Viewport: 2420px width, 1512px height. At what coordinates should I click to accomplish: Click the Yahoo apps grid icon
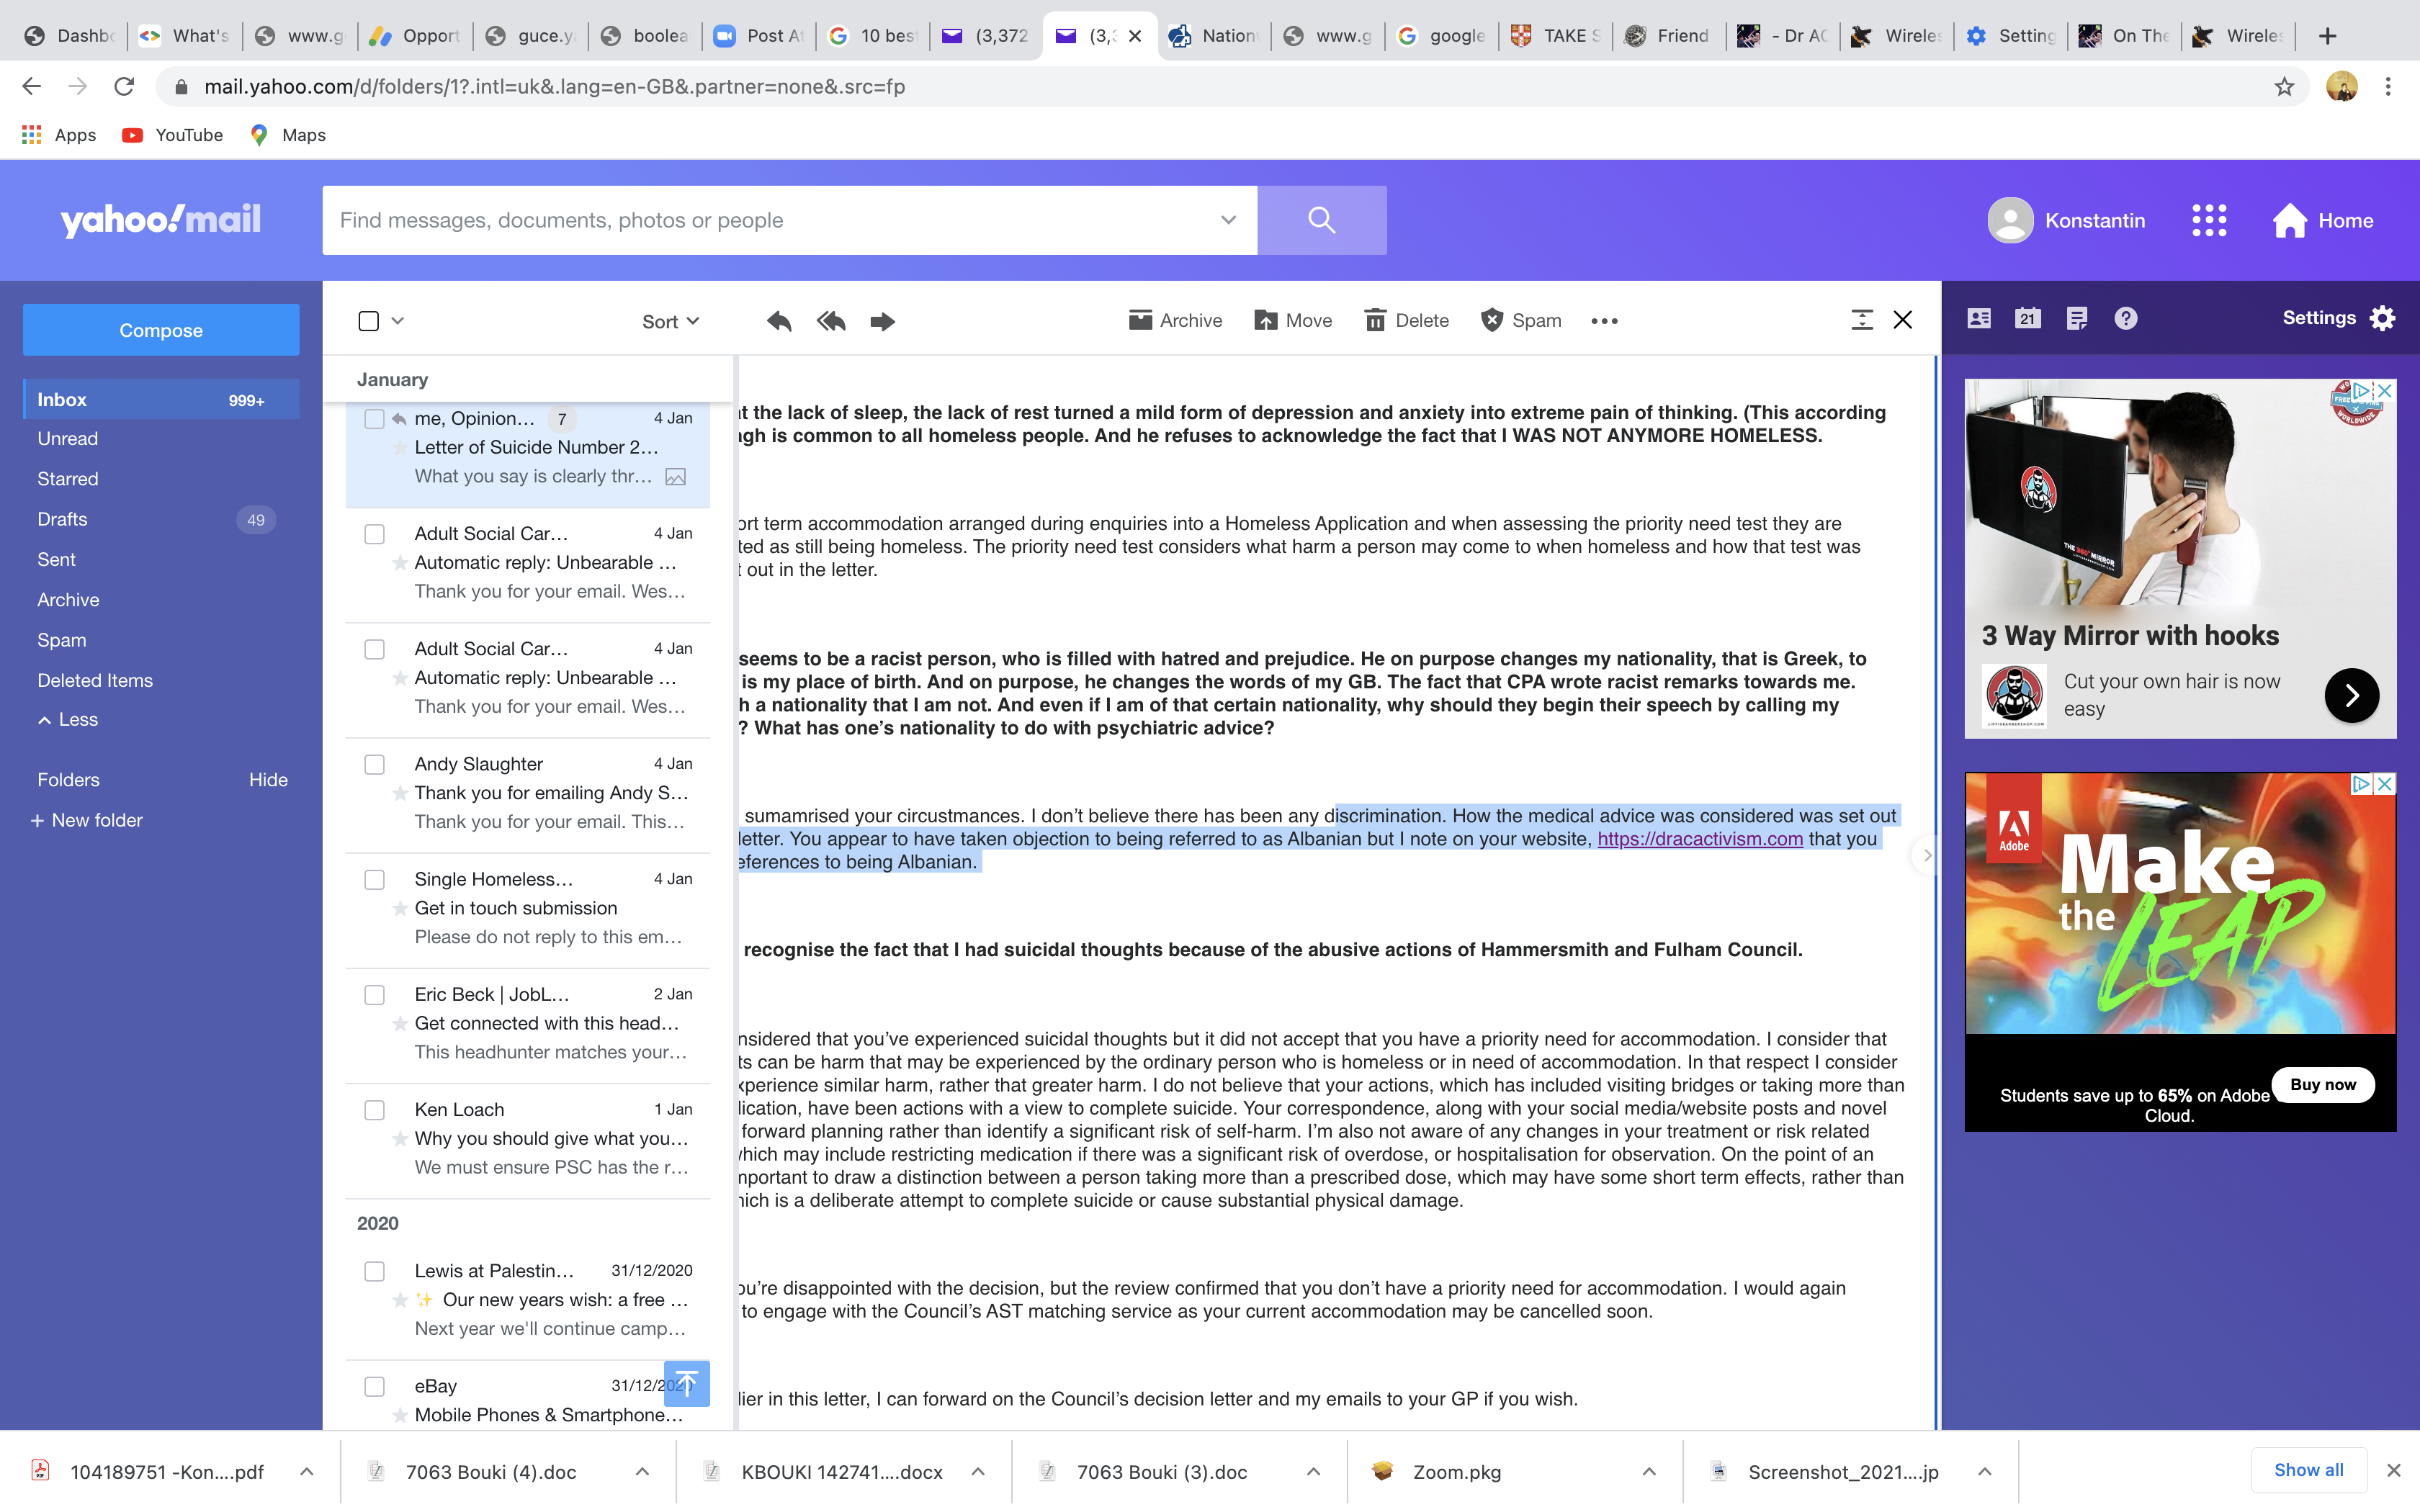point(2208,220)
